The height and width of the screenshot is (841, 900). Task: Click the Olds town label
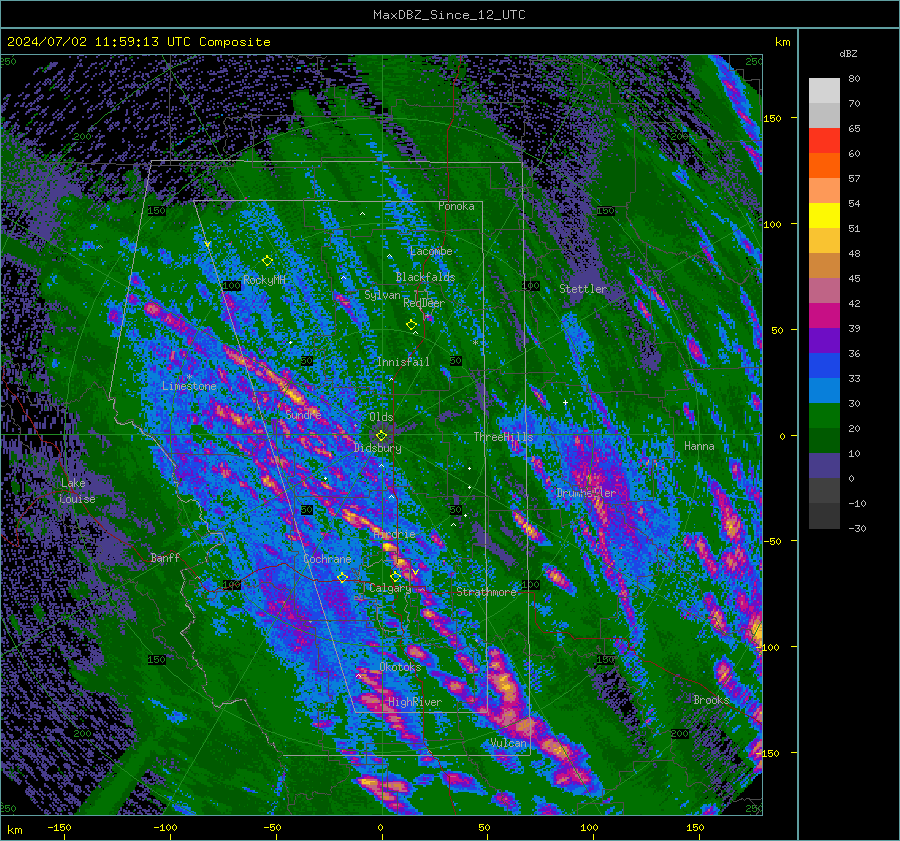point(381,417)
